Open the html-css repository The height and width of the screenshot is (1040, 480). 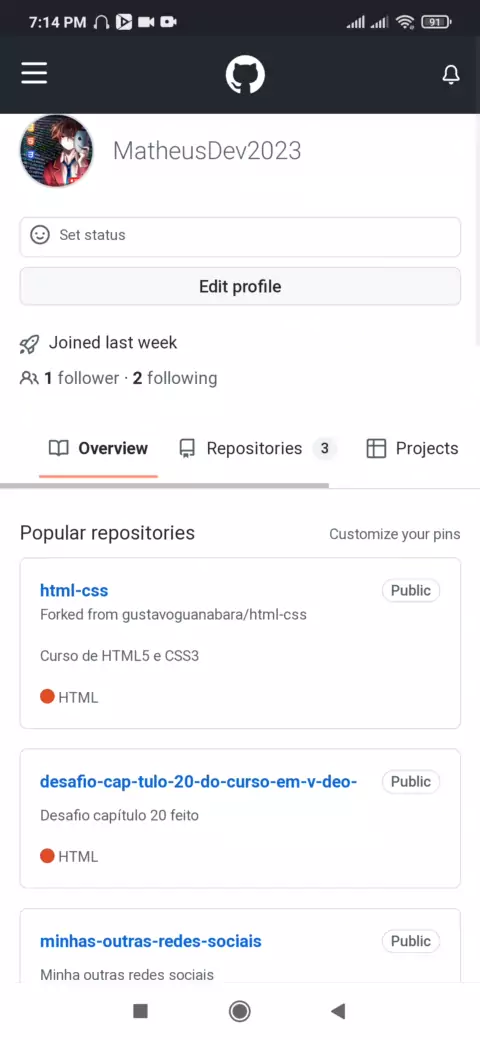[x=74, y=590]
